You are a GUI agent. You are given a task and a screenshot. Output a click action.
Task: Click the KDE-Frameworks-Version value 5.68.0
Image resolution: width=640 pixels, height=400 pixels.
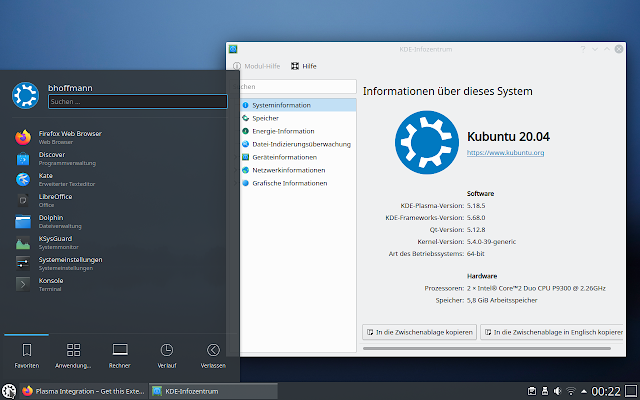476,218
